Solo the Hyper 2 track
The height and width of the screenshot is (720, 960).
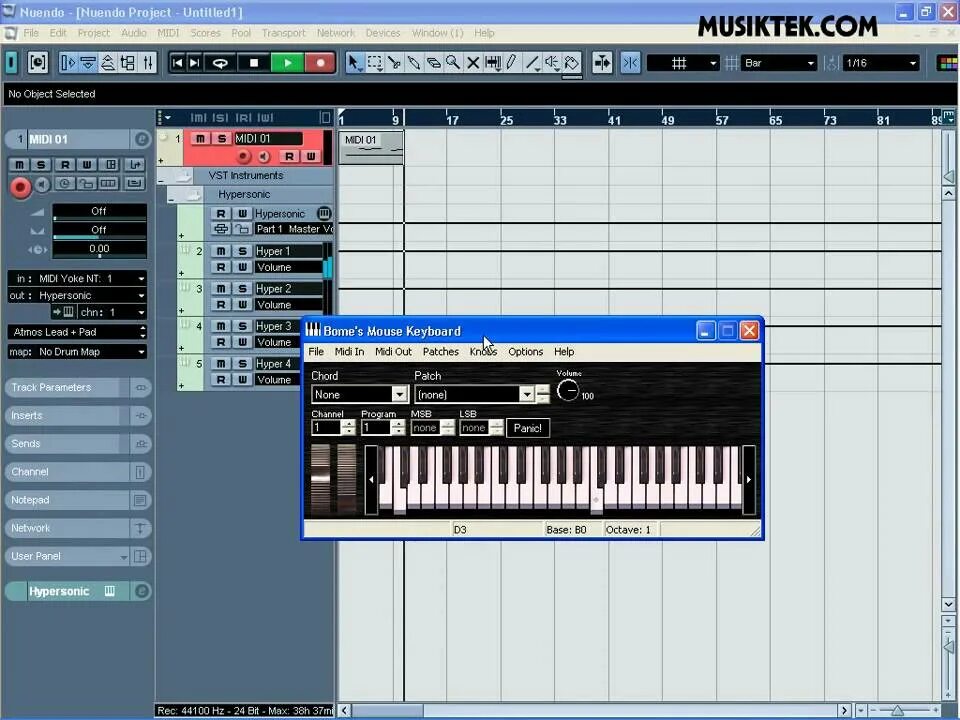[242, 288]
